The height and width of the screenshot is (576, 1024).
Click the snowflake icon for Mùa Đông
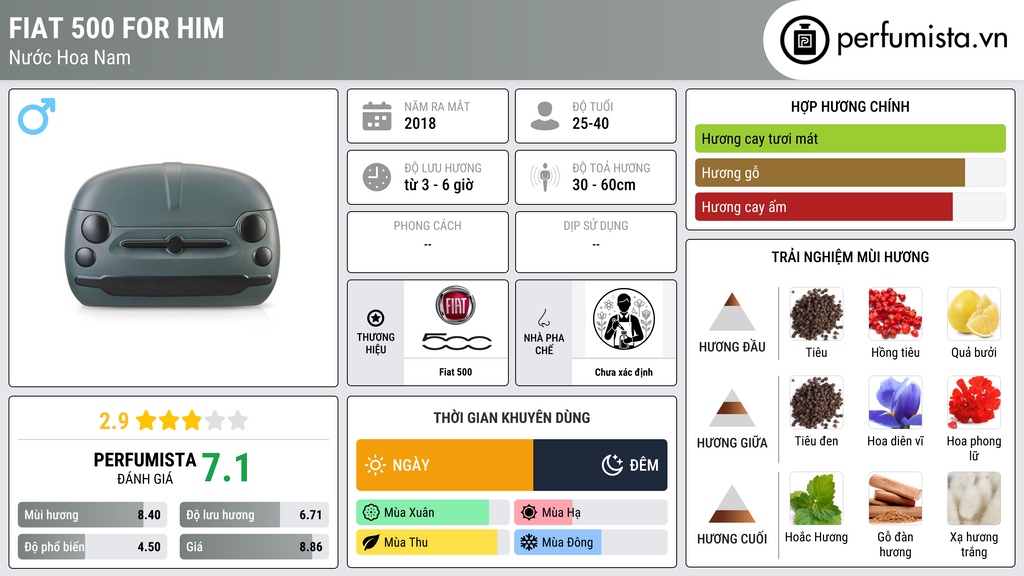pos(529,542)
